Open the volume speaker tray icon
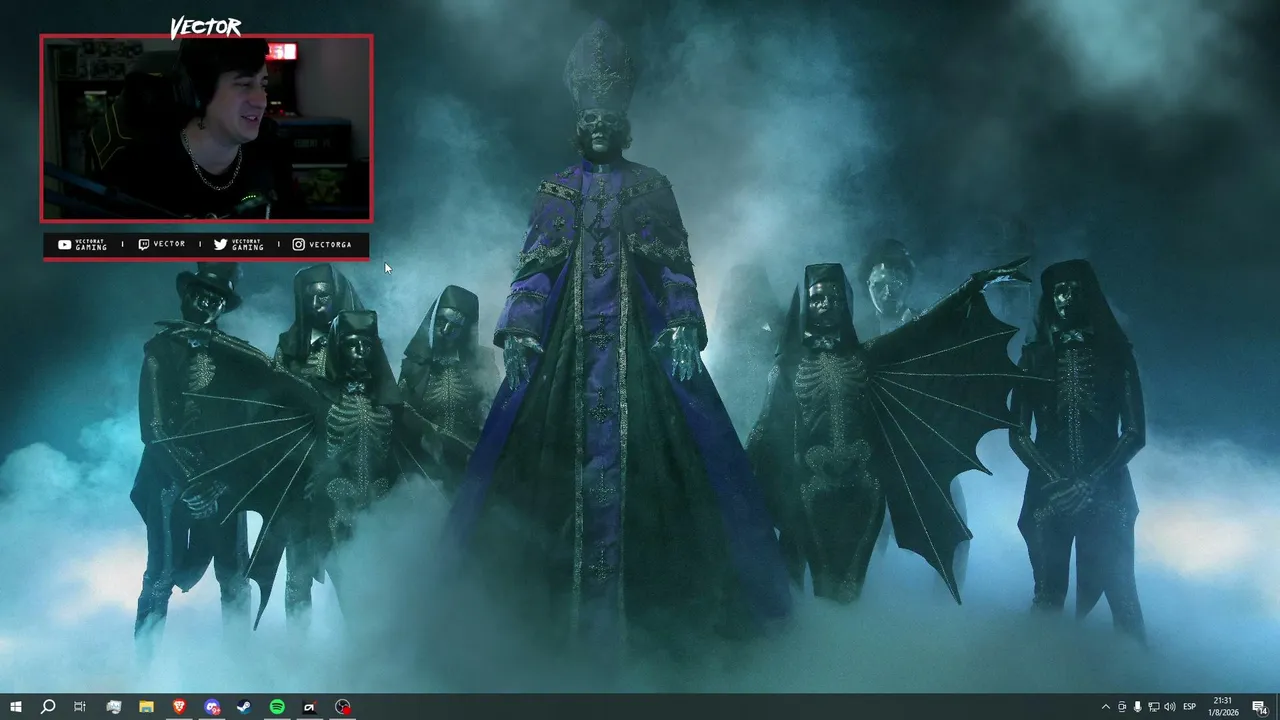The image size is (1280, 720). pos(1170,707)
